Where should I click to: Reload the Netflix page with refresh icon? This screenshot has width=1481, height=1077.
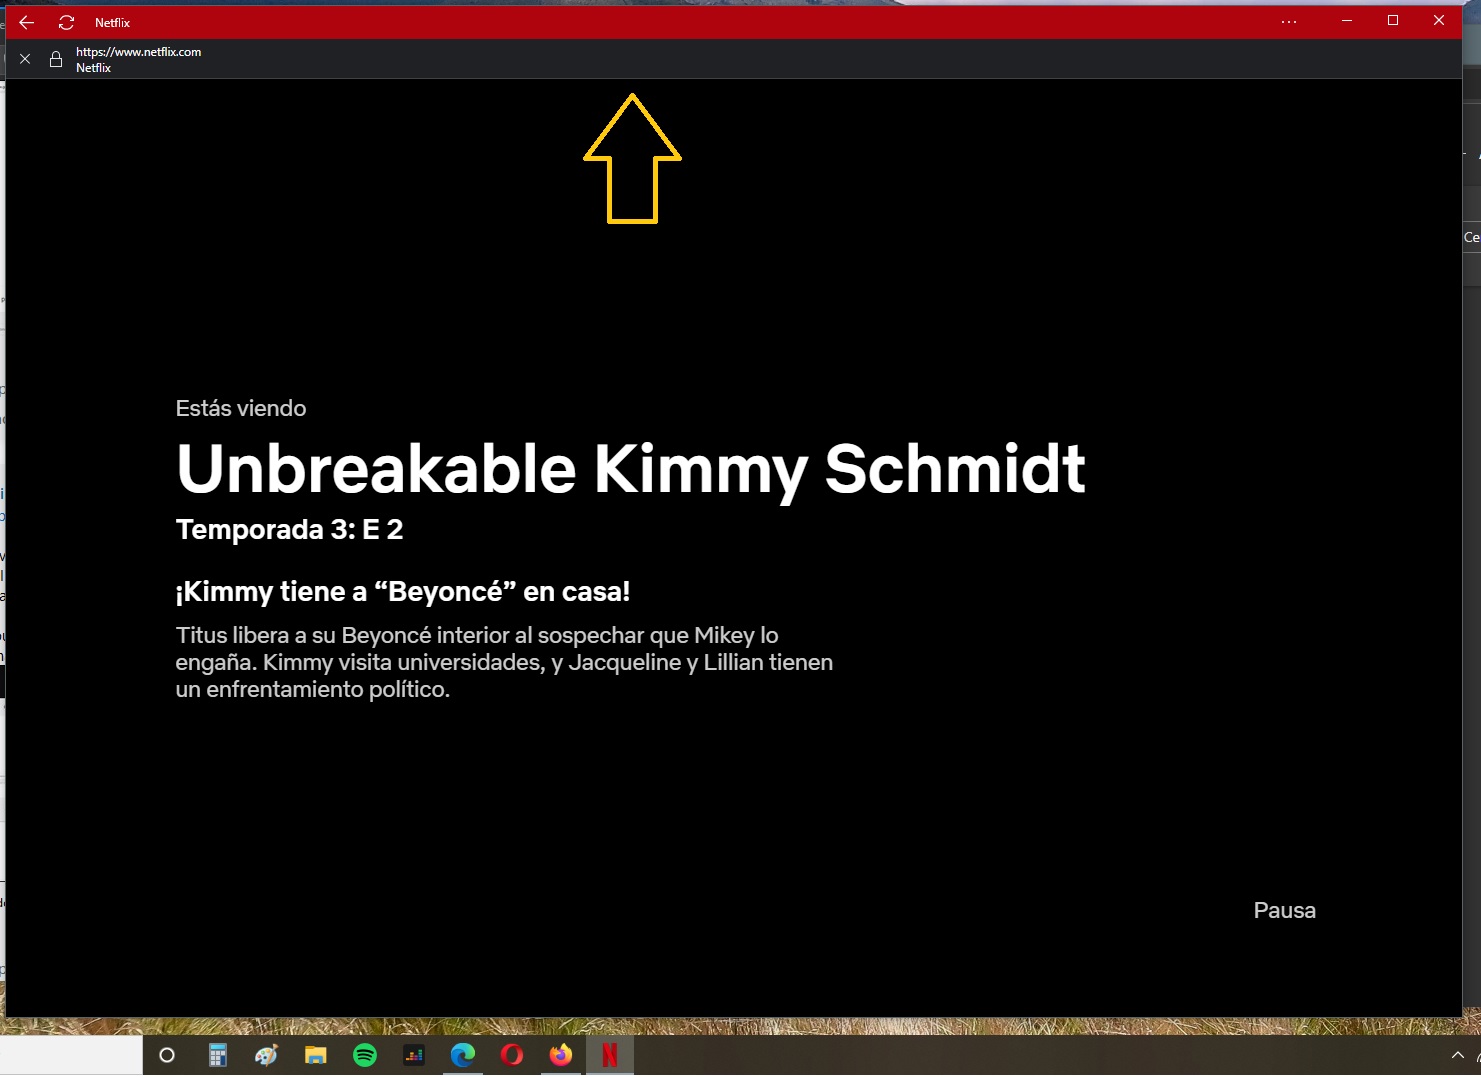pos(66,22)
